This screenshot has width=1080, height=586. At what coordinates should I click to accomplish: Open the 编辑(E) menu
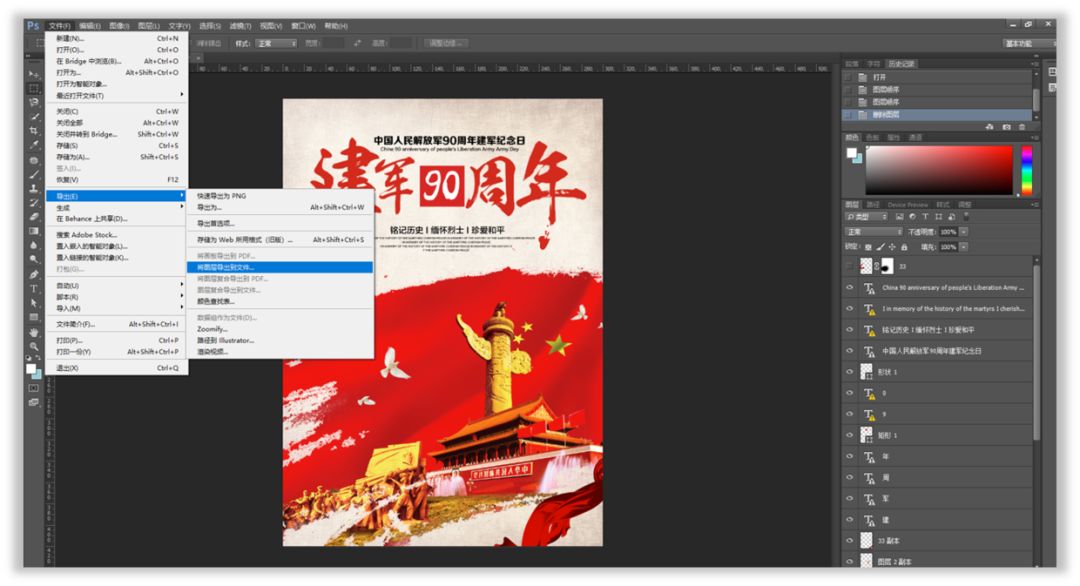[x=90, y=25]
